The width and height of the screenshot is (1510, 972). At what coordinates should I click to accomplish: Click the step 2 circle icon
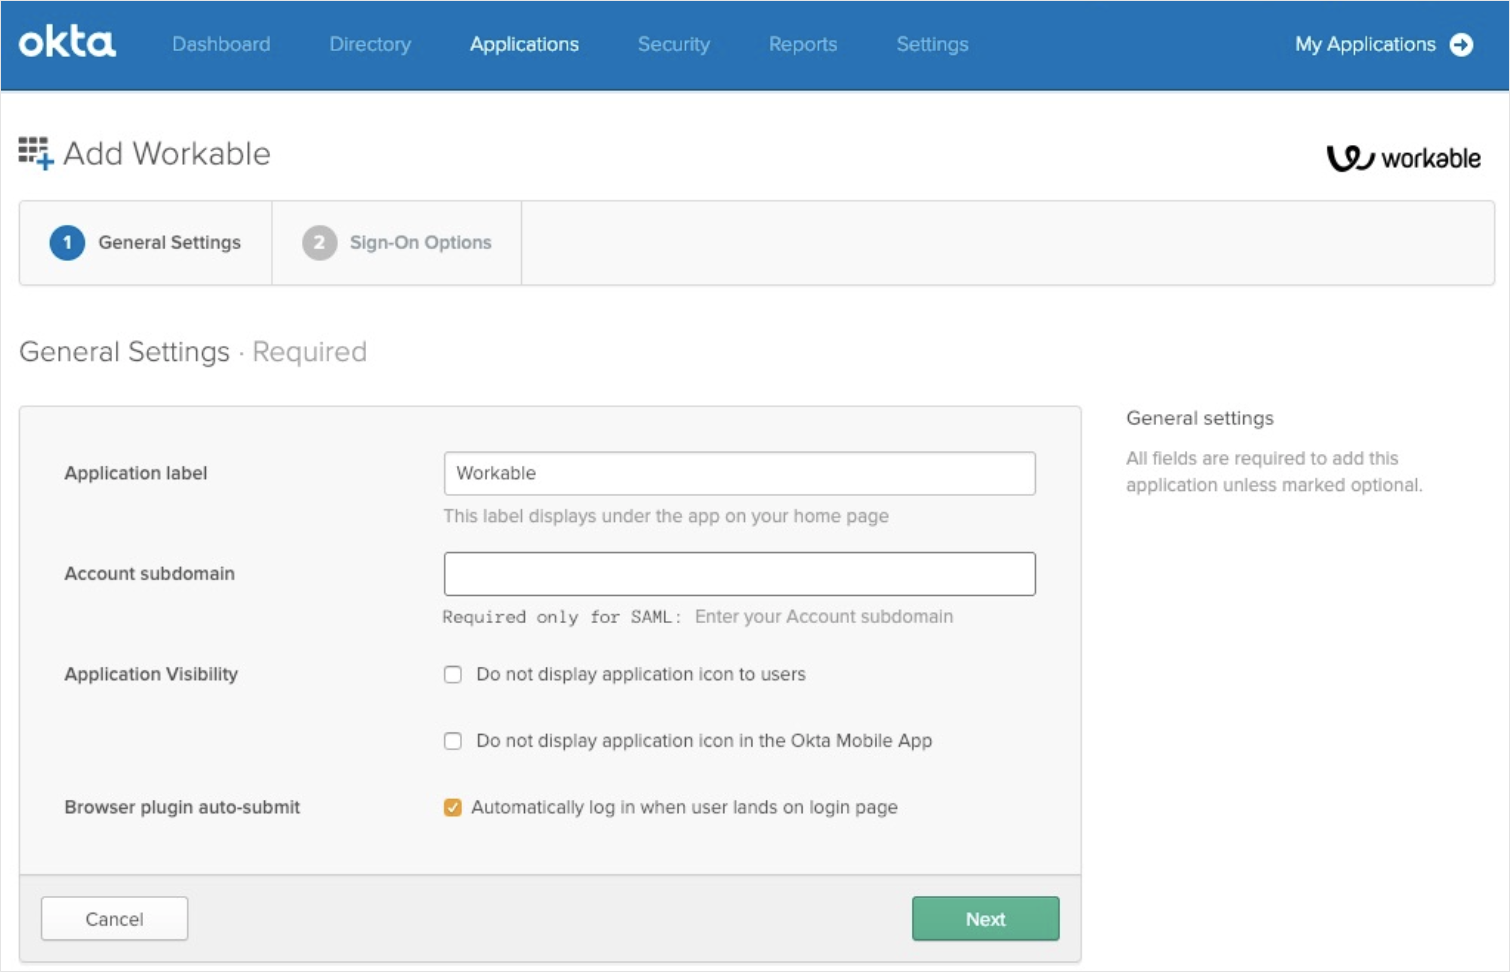319,242
